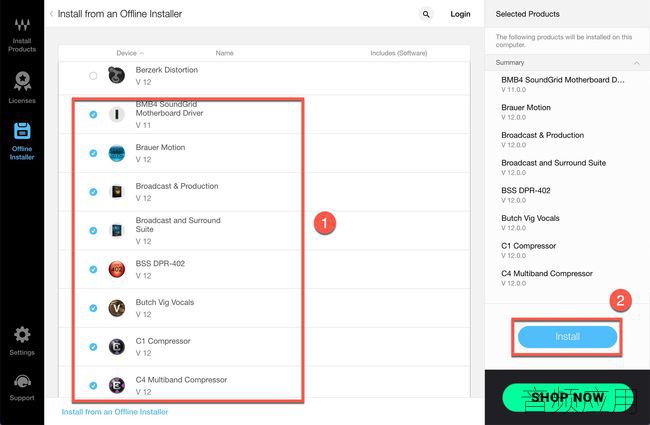
Task: Click the blue Install button
Action: (x=567, y=337)
